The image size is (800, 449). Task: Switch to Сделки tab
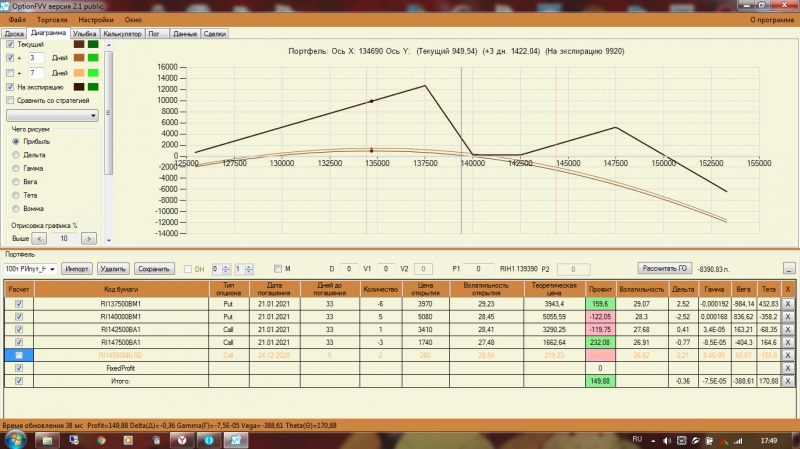[215, 34]
